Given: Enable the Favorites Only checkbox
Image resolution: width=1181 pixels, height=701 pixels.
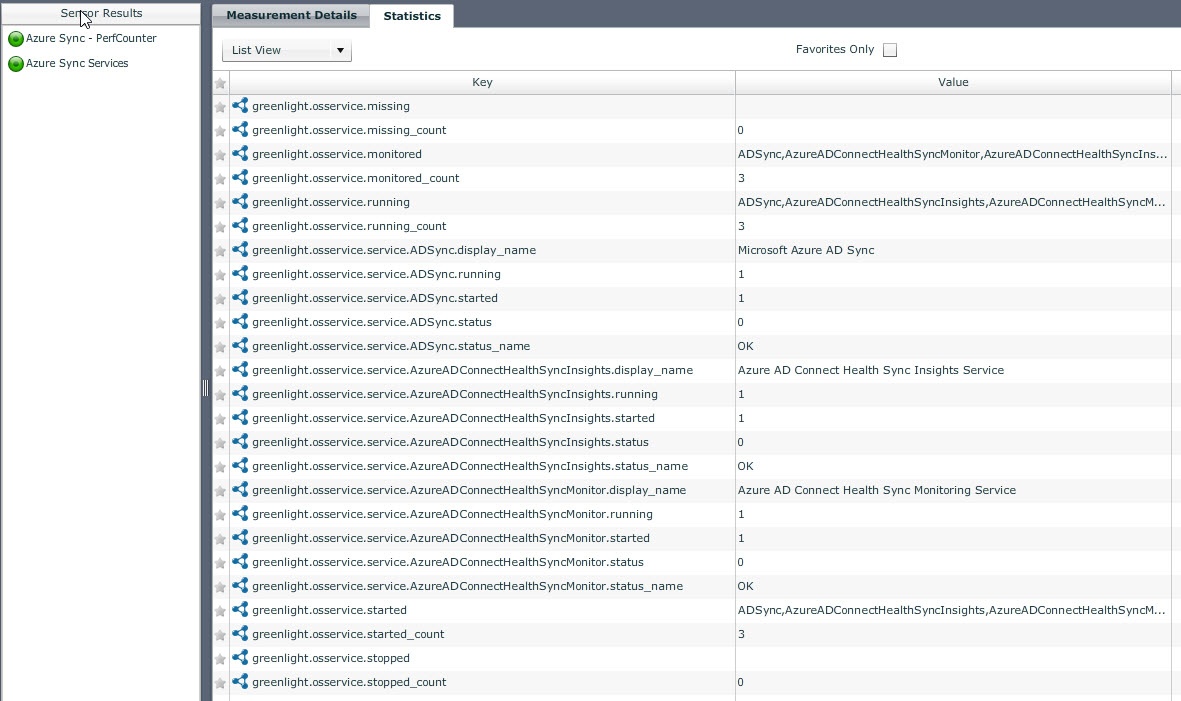Looking at the screenshot, I should coord(890,50).
